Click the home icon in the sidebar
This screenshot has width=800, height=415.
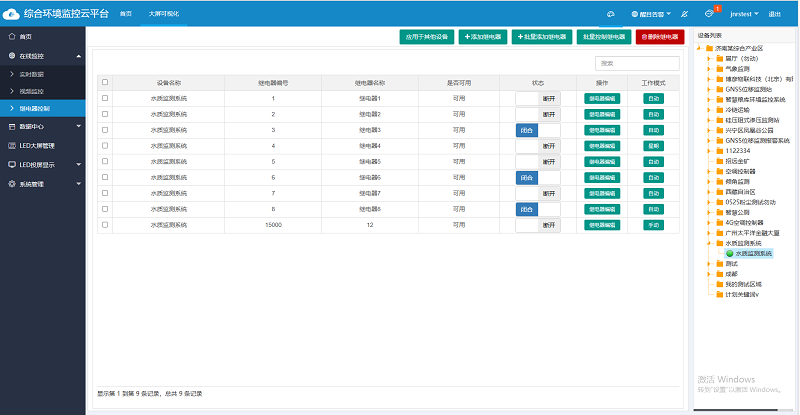coord(11,36)
